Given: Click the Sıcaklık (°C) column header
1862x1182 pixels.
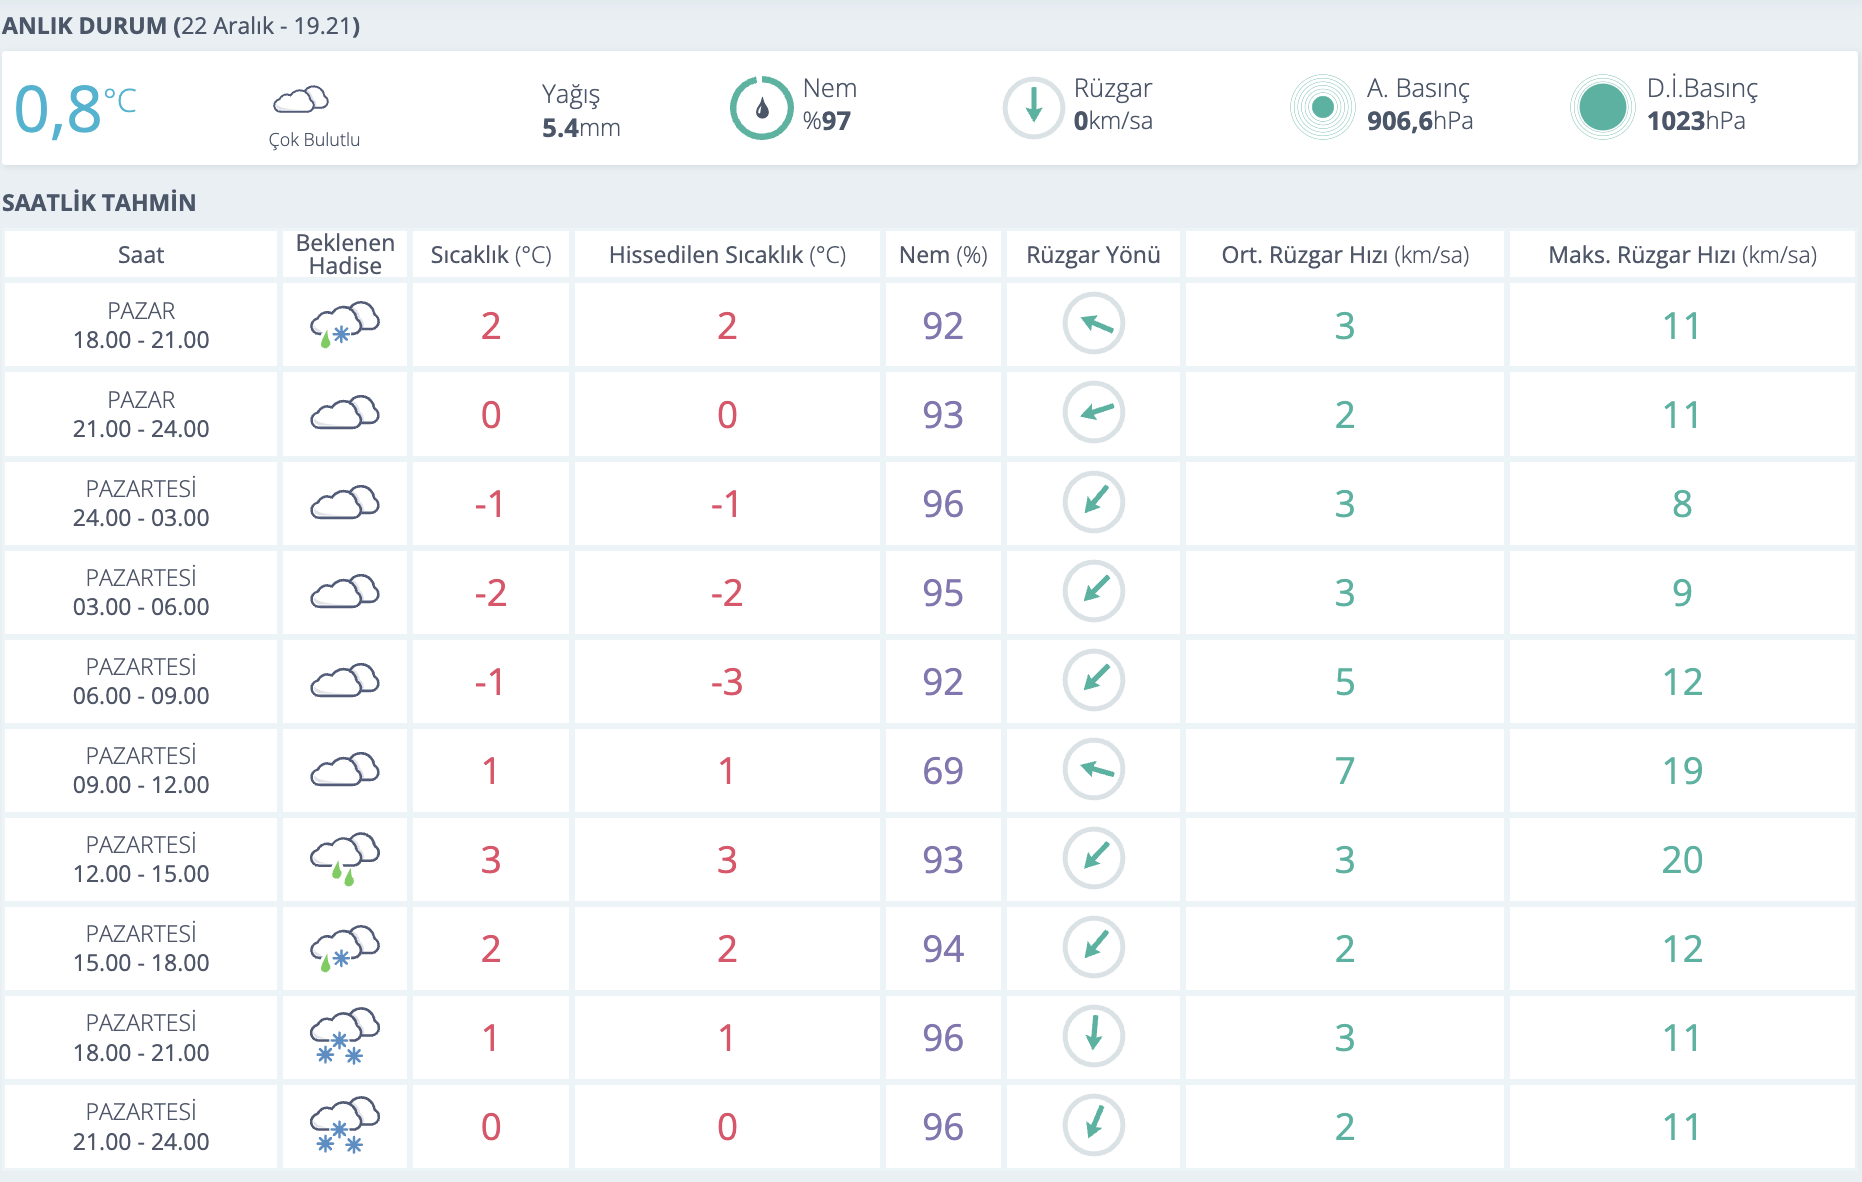Looking at the screenshot, I should click(491, 255).
